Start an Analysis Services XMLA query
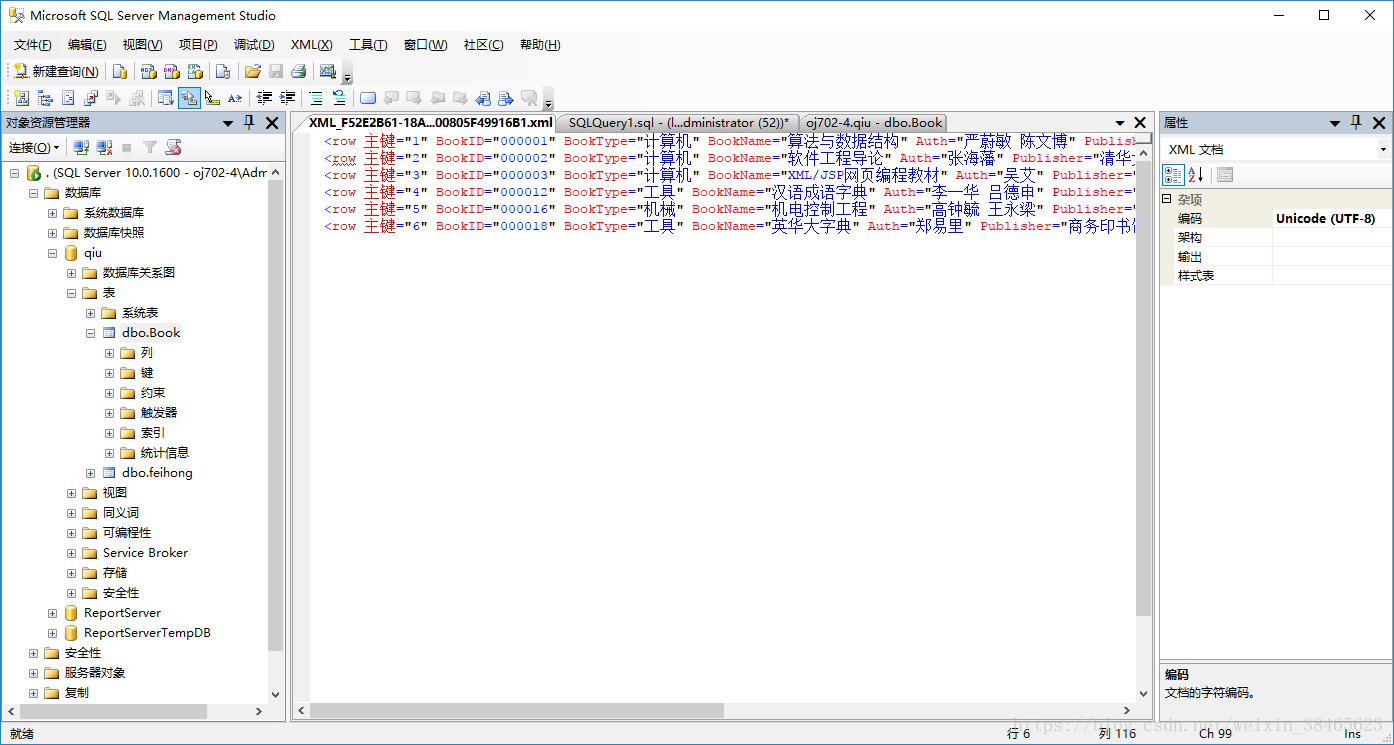Screen dimensions: 1394x745 pyautogui.click(x=195, y=71)
